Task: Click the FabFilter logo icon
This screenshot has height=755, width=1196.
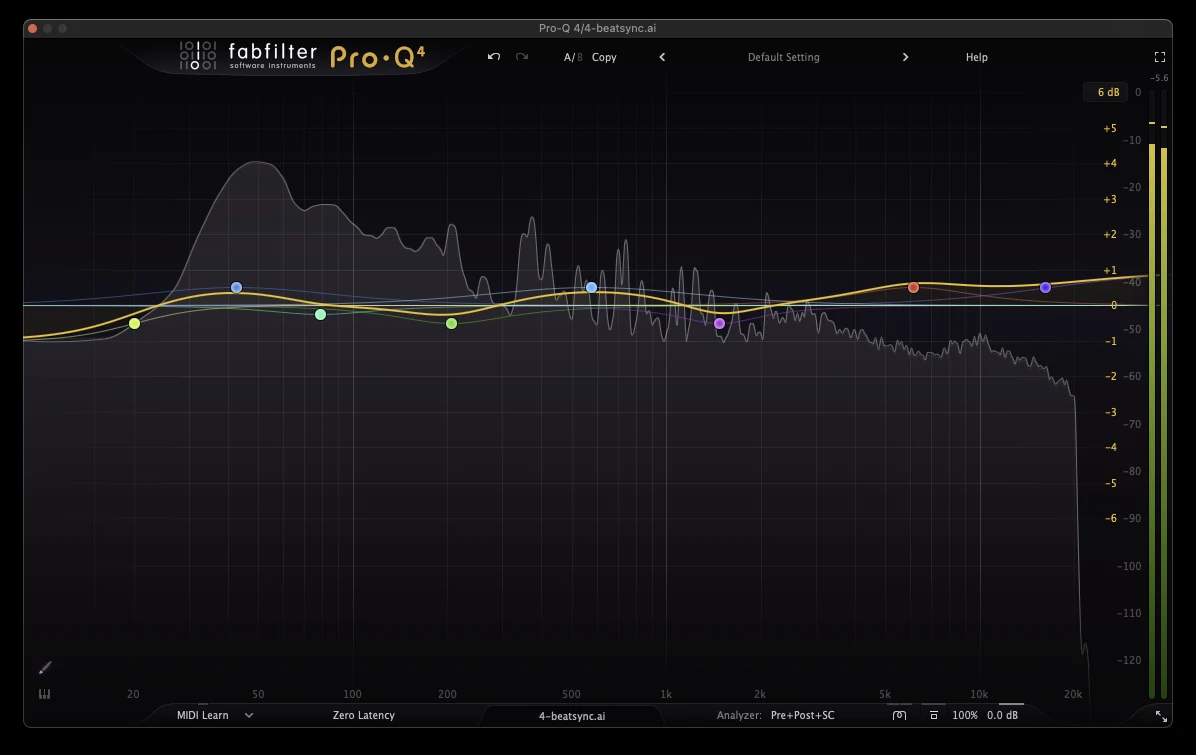Action: 198,56
